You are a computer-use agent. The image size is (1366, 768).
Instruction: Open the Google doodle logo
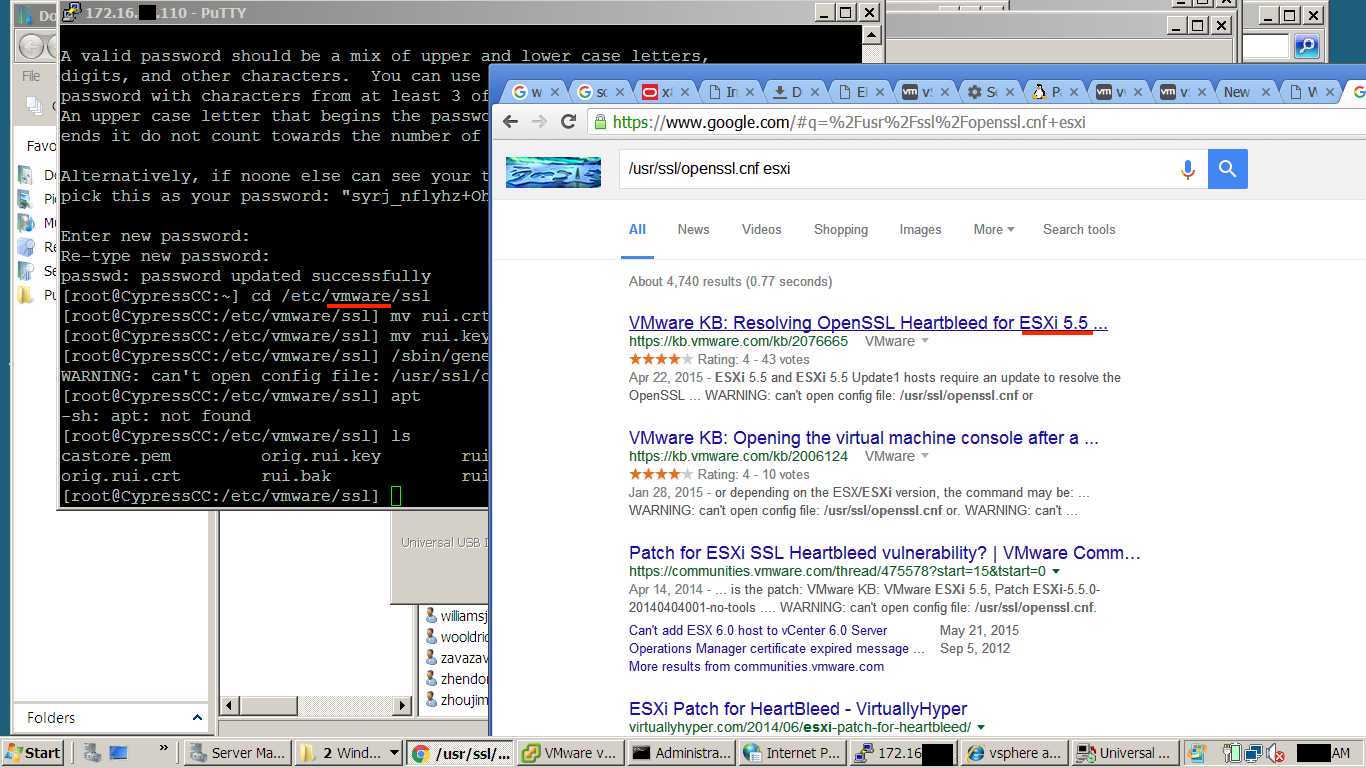(x=553, y=172)
